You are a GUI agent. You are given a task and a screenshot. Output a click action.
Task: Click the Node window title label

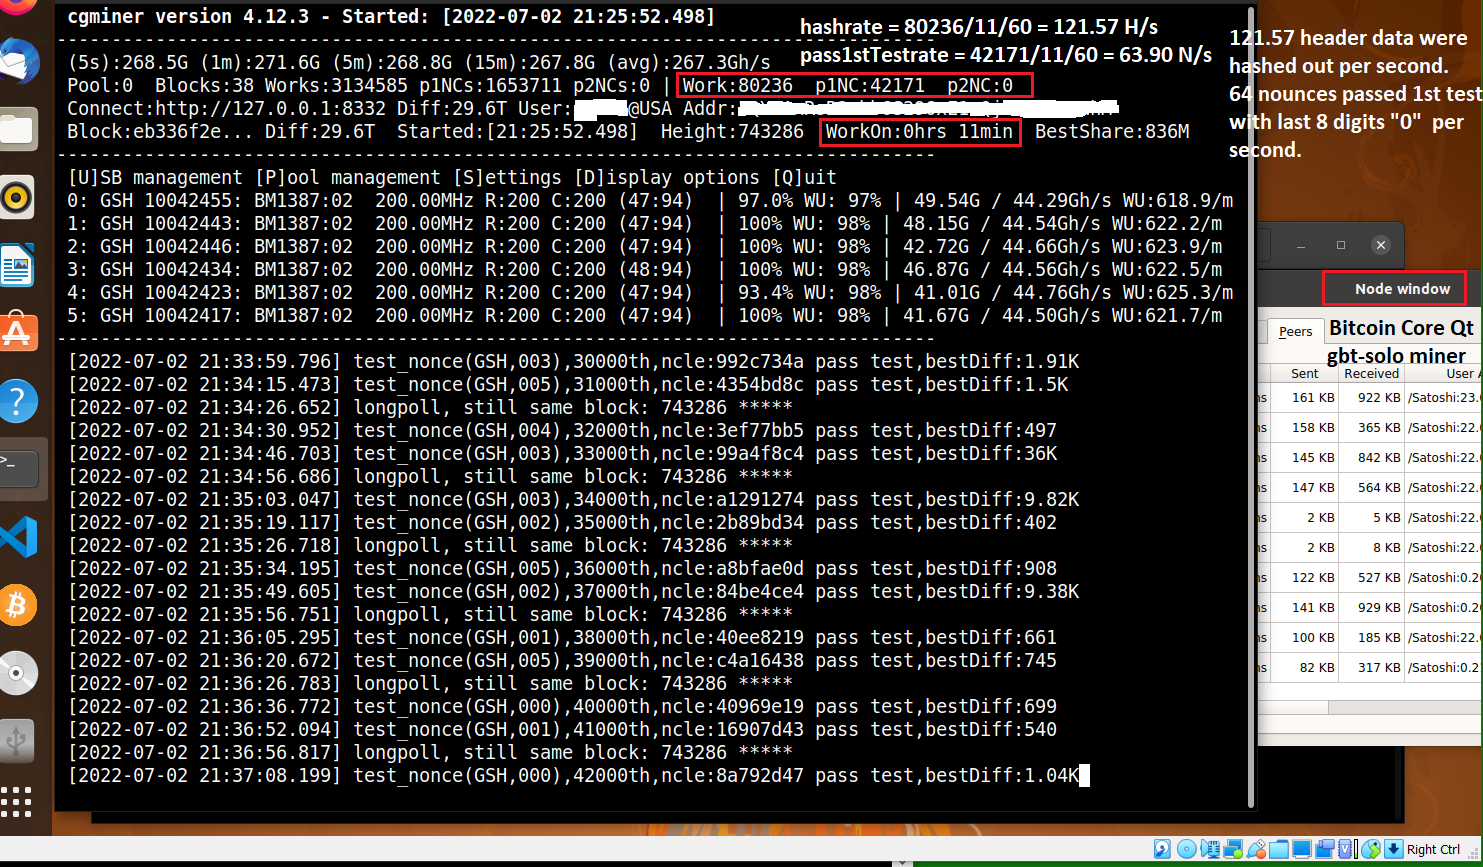point(1402,288)
